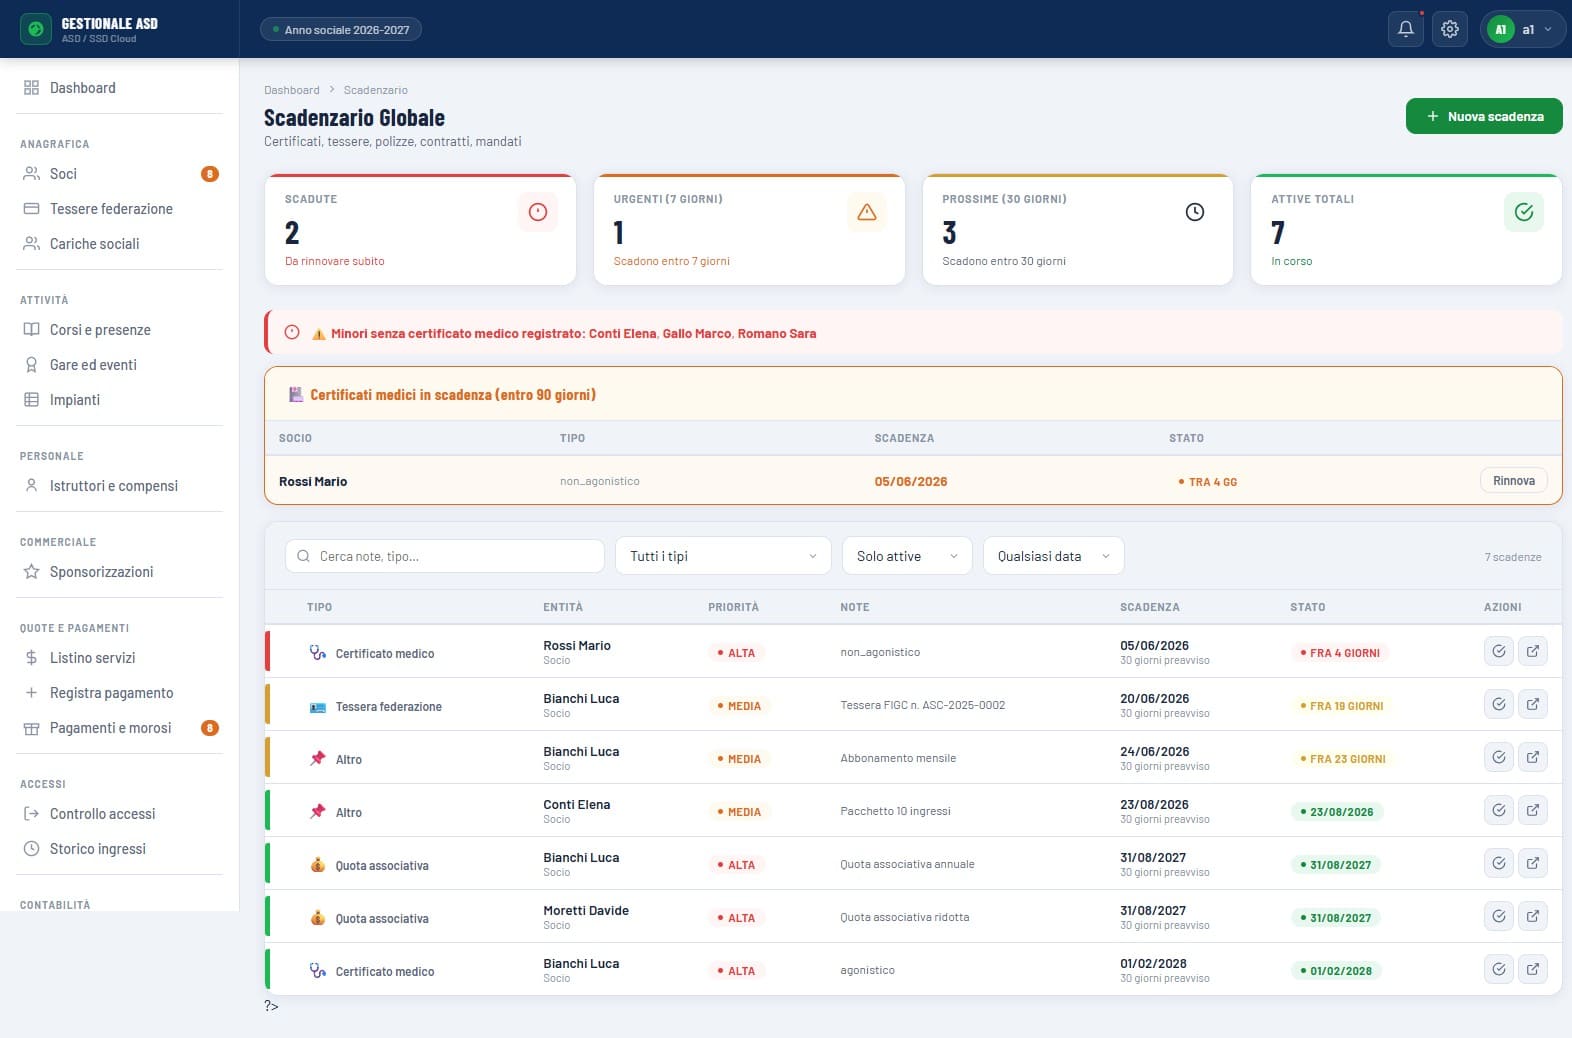Click the Dashboard breadcrumb link

point(292,90)
